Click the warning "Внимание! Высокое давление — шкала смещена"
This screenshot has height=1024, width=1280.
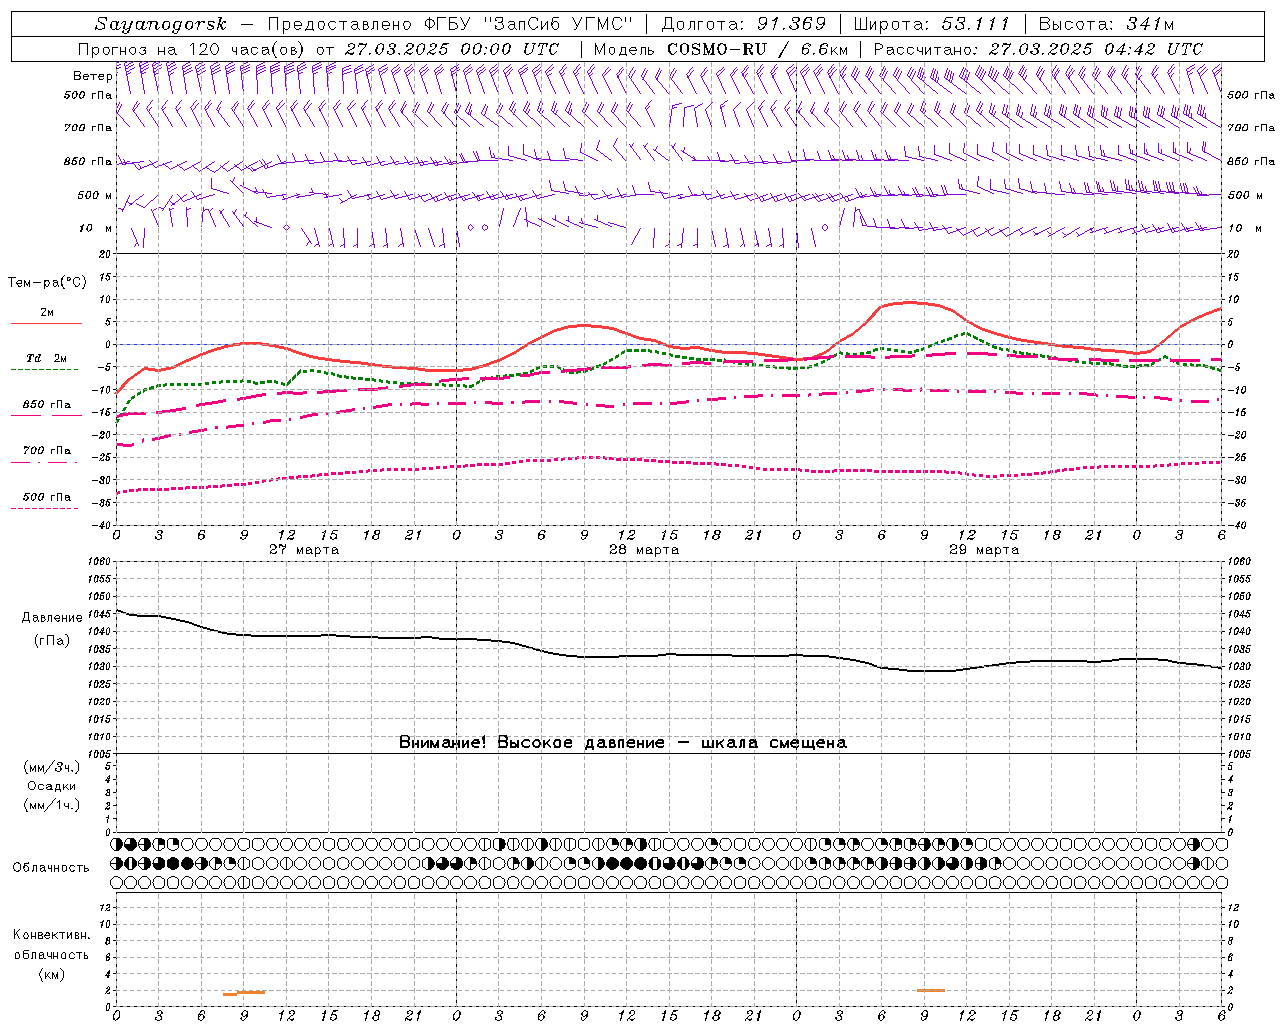623,743
